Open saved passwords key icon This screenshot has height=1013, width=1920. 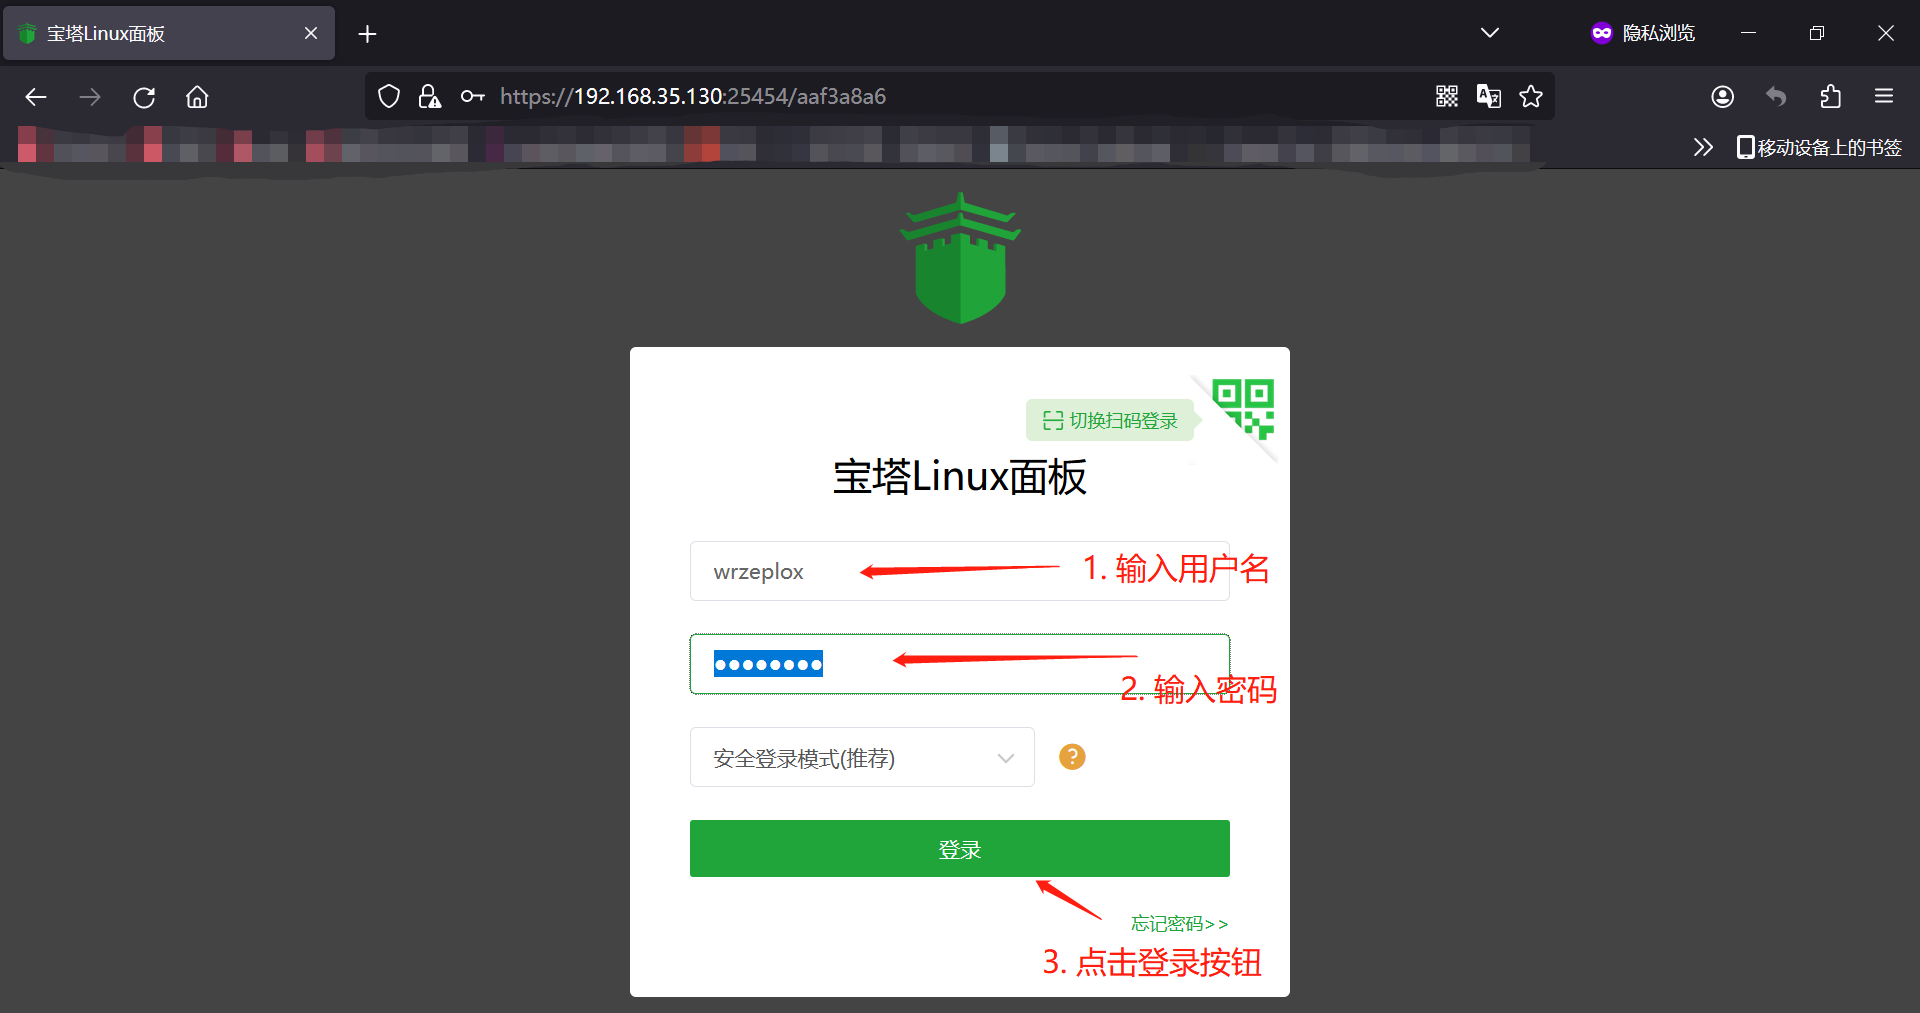[x=472, y=96]
